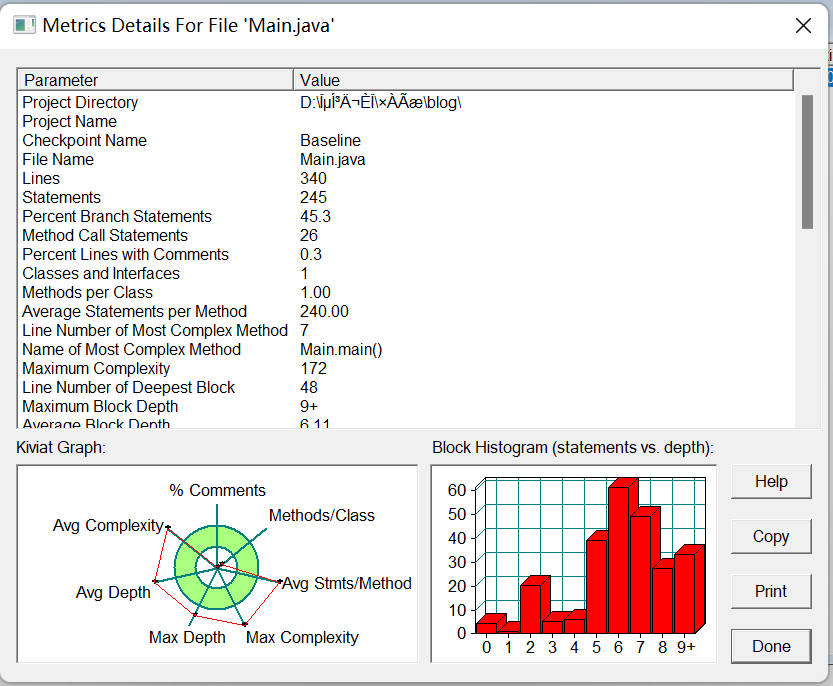Select Line Number of Most Complex Method row
Screen dimensions: 833x686
pos(407,331)
